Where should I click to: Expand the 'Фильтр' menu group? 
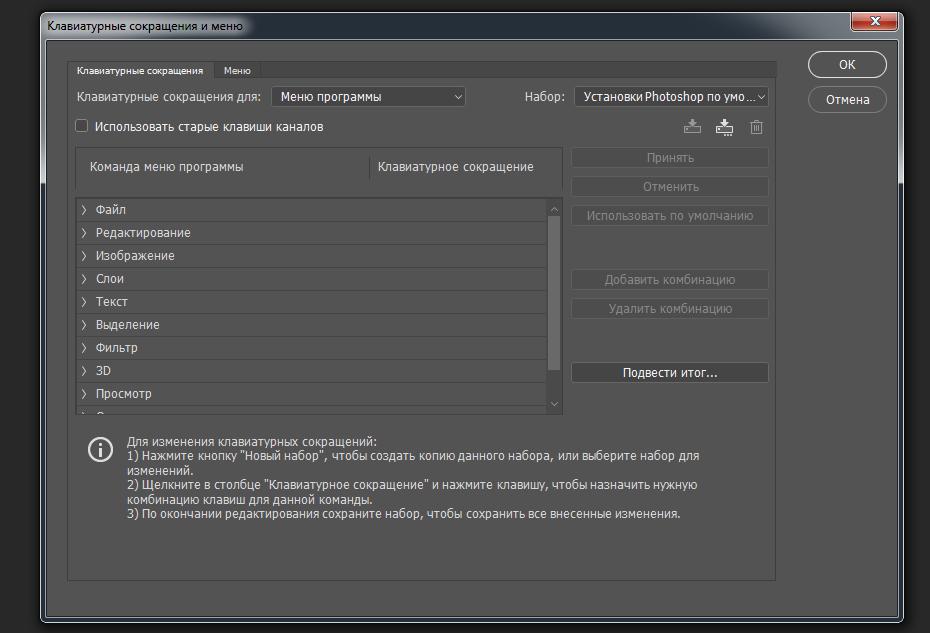pyautogui.click(x=84, y=348)
